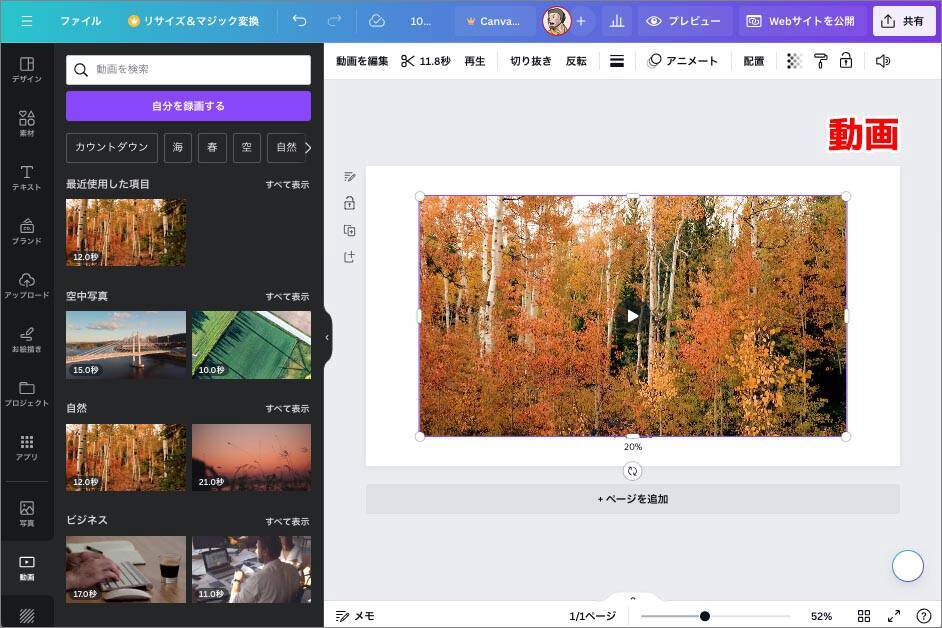Collapse the side panel with arrow handle

click(x=327, y=338)
